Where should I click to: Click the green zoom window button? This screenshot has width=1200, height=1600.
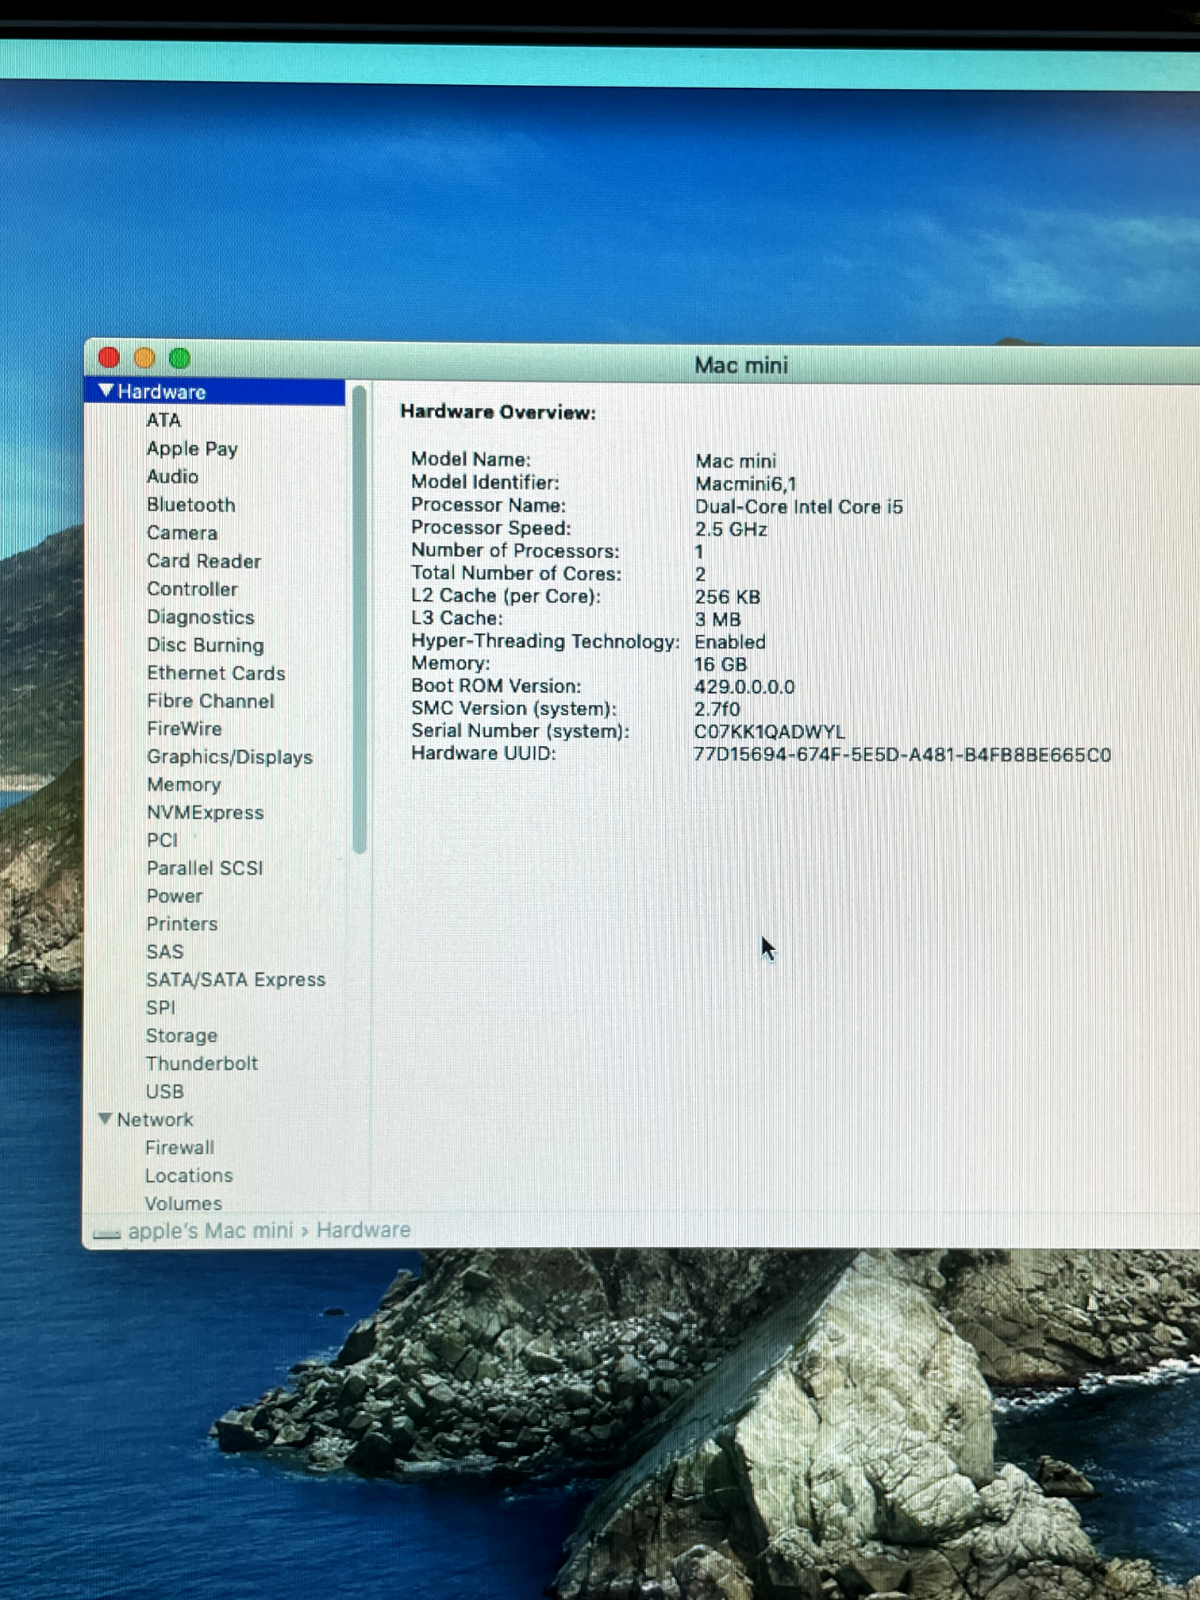179,357
